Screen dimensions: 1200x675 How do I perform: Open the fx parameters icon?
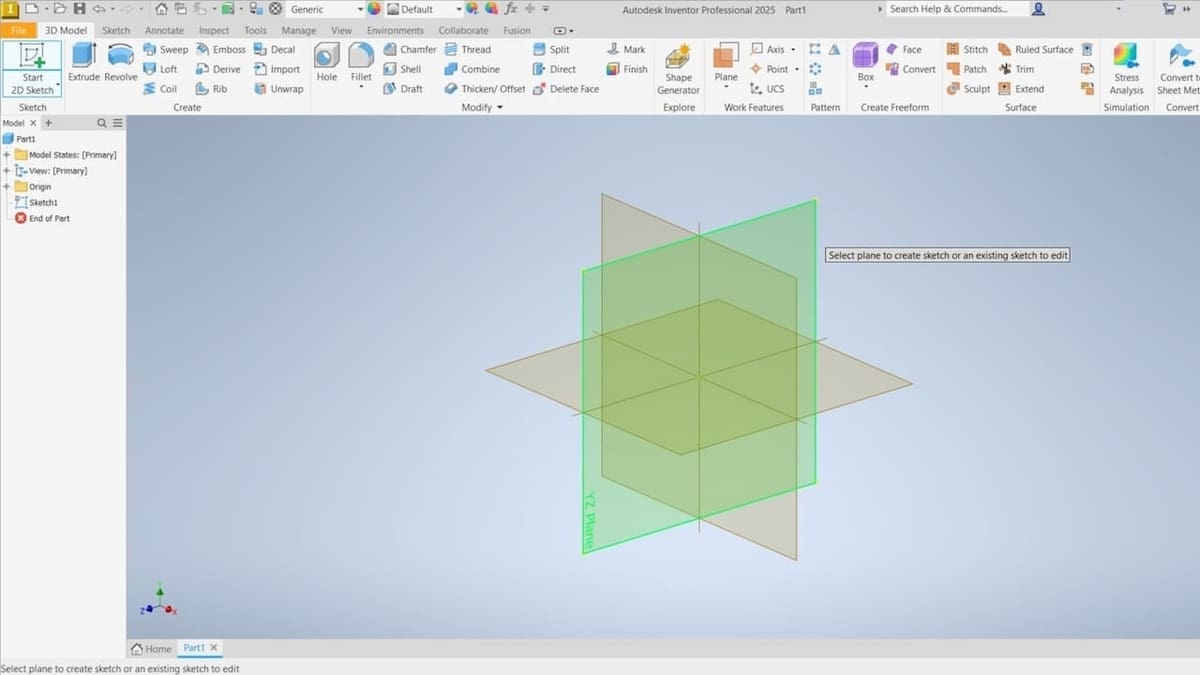coord(511,9)
